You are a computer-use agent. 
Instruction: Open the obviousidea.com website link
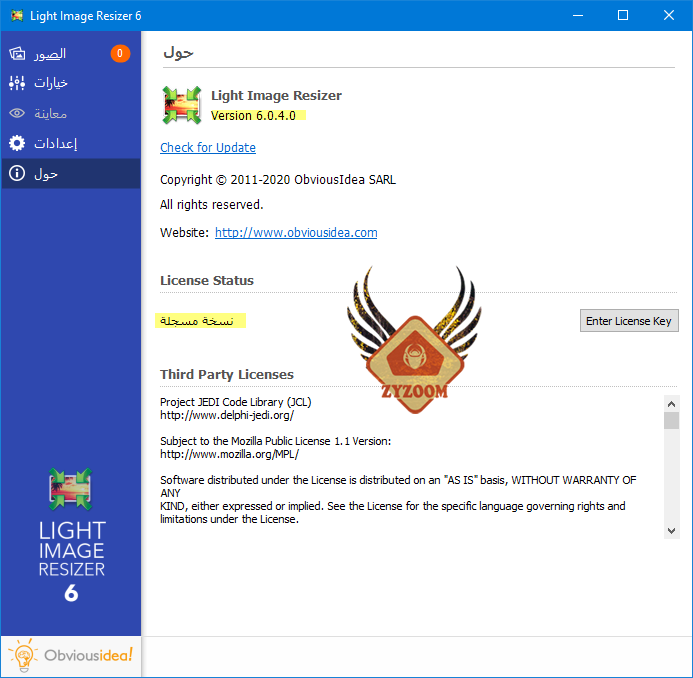pos(296,232)
